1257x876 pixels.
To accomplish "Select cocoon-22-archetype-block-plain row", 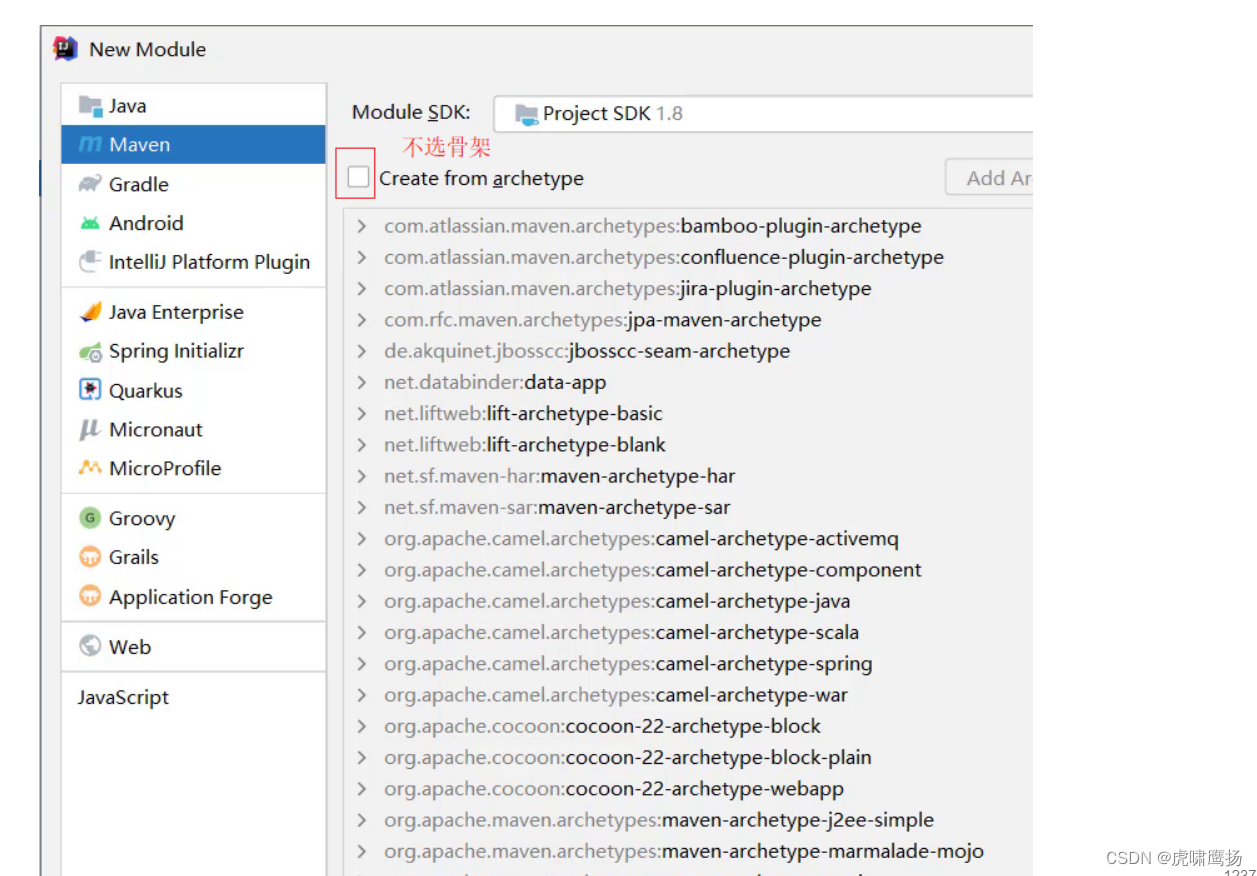I will click(x=688, y=757).
